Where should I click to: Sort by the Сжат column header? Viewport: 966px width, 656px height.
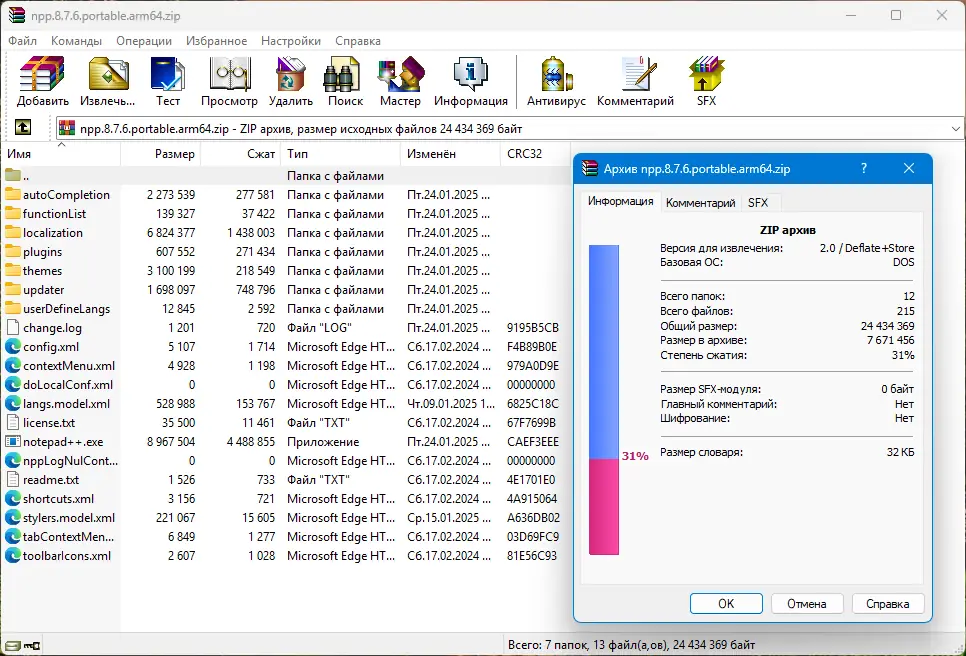241,154
